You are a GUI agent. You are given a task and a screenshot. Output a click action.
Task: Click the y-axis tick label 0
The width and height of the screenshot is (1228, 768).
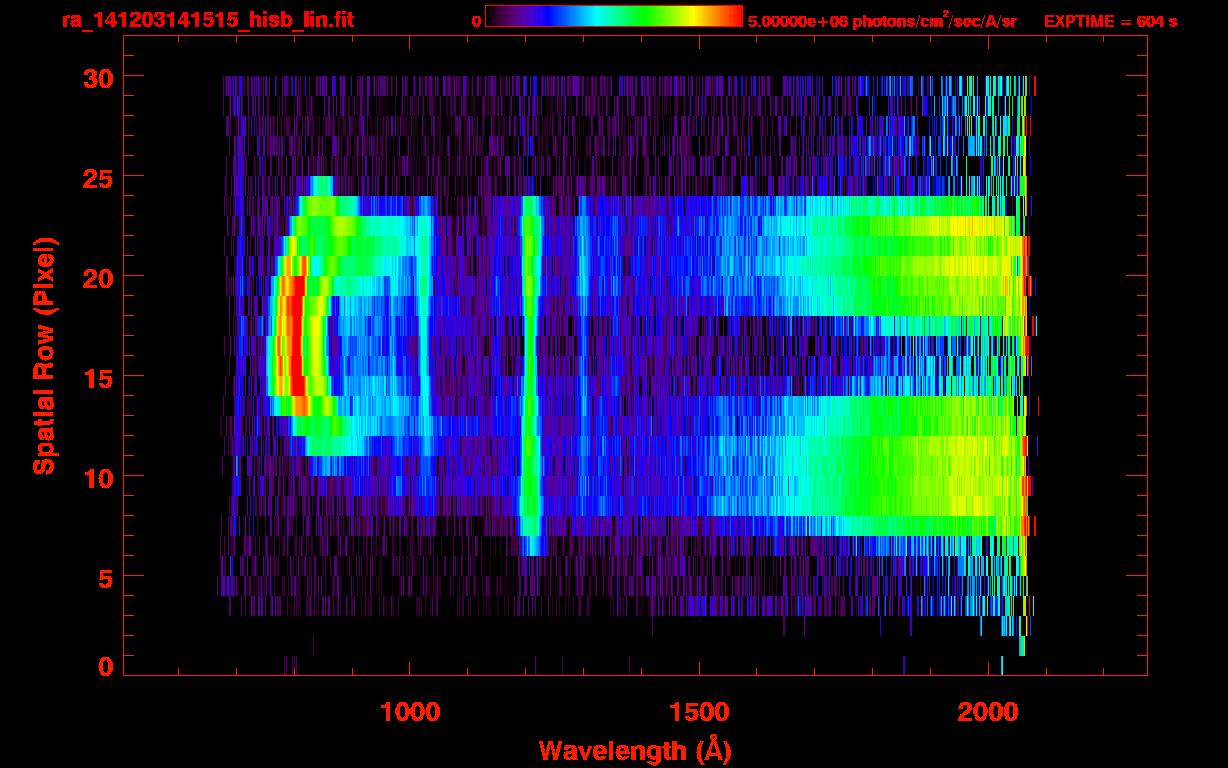pyautogui.click(x=105, y=666)
